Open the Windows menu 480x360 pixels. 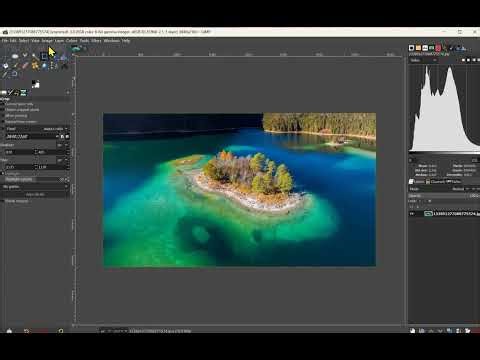coord(111,41)
